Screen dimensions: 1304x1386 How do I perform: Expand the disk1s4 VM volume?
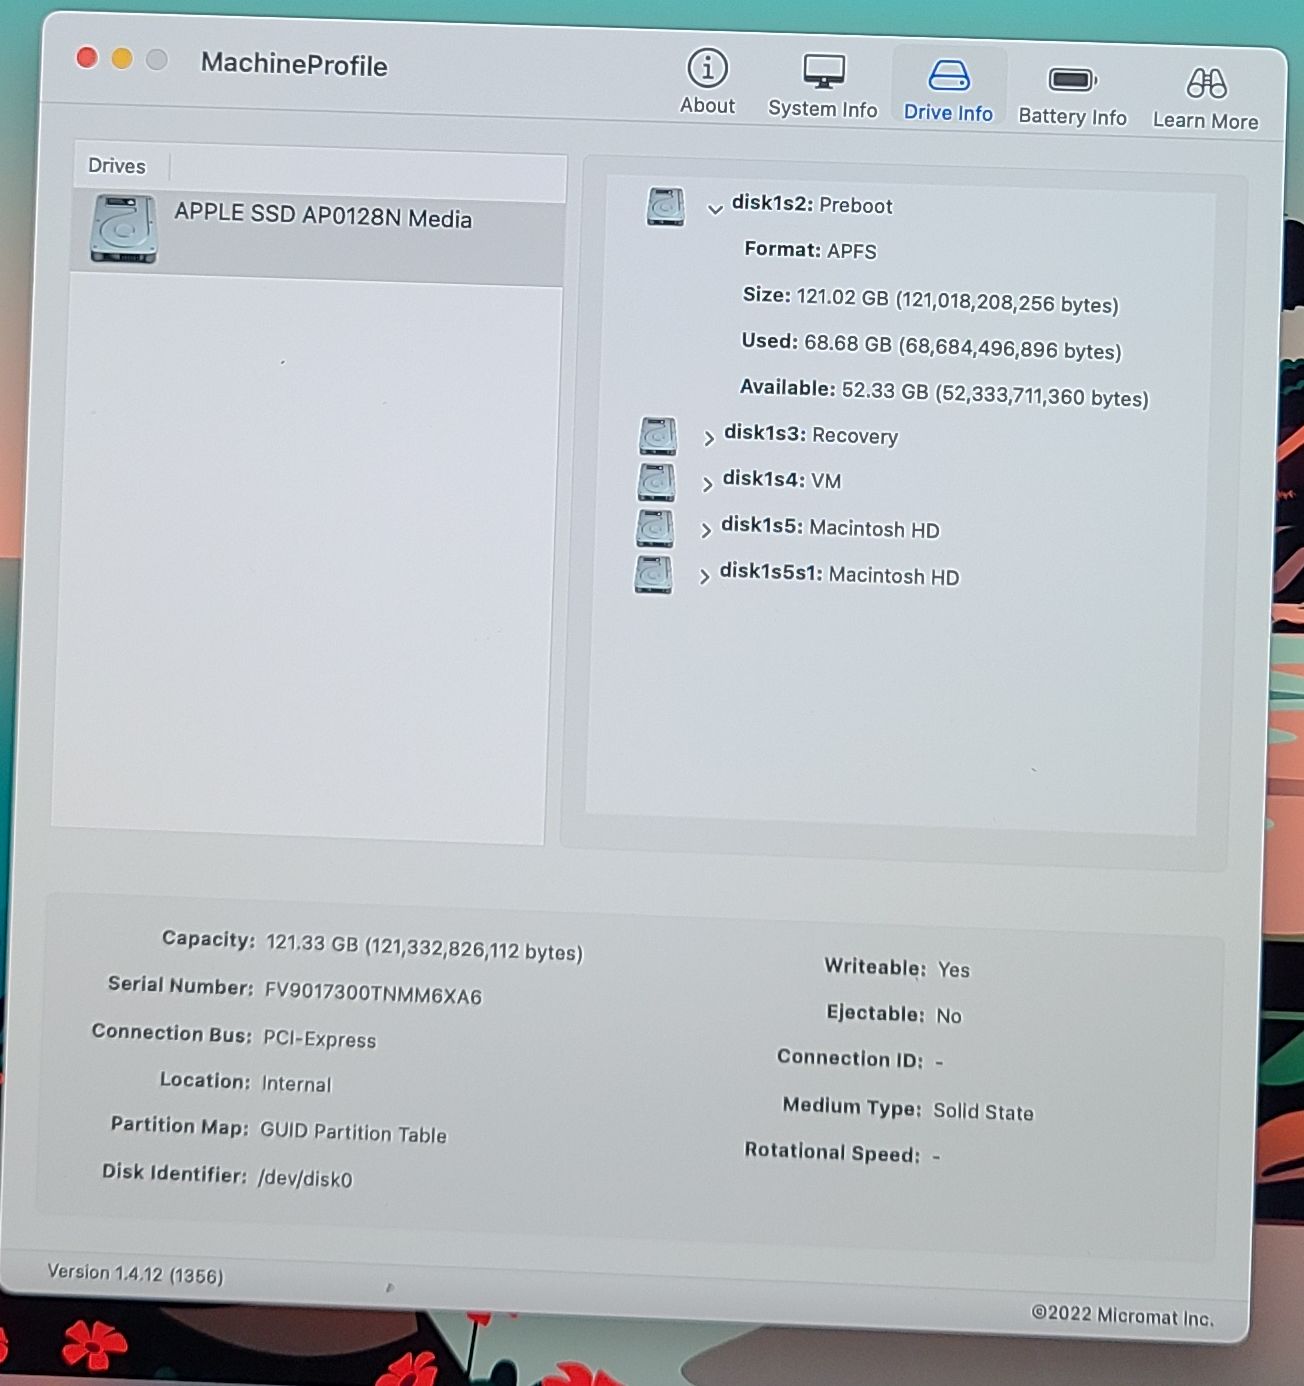tap(707, 484)
